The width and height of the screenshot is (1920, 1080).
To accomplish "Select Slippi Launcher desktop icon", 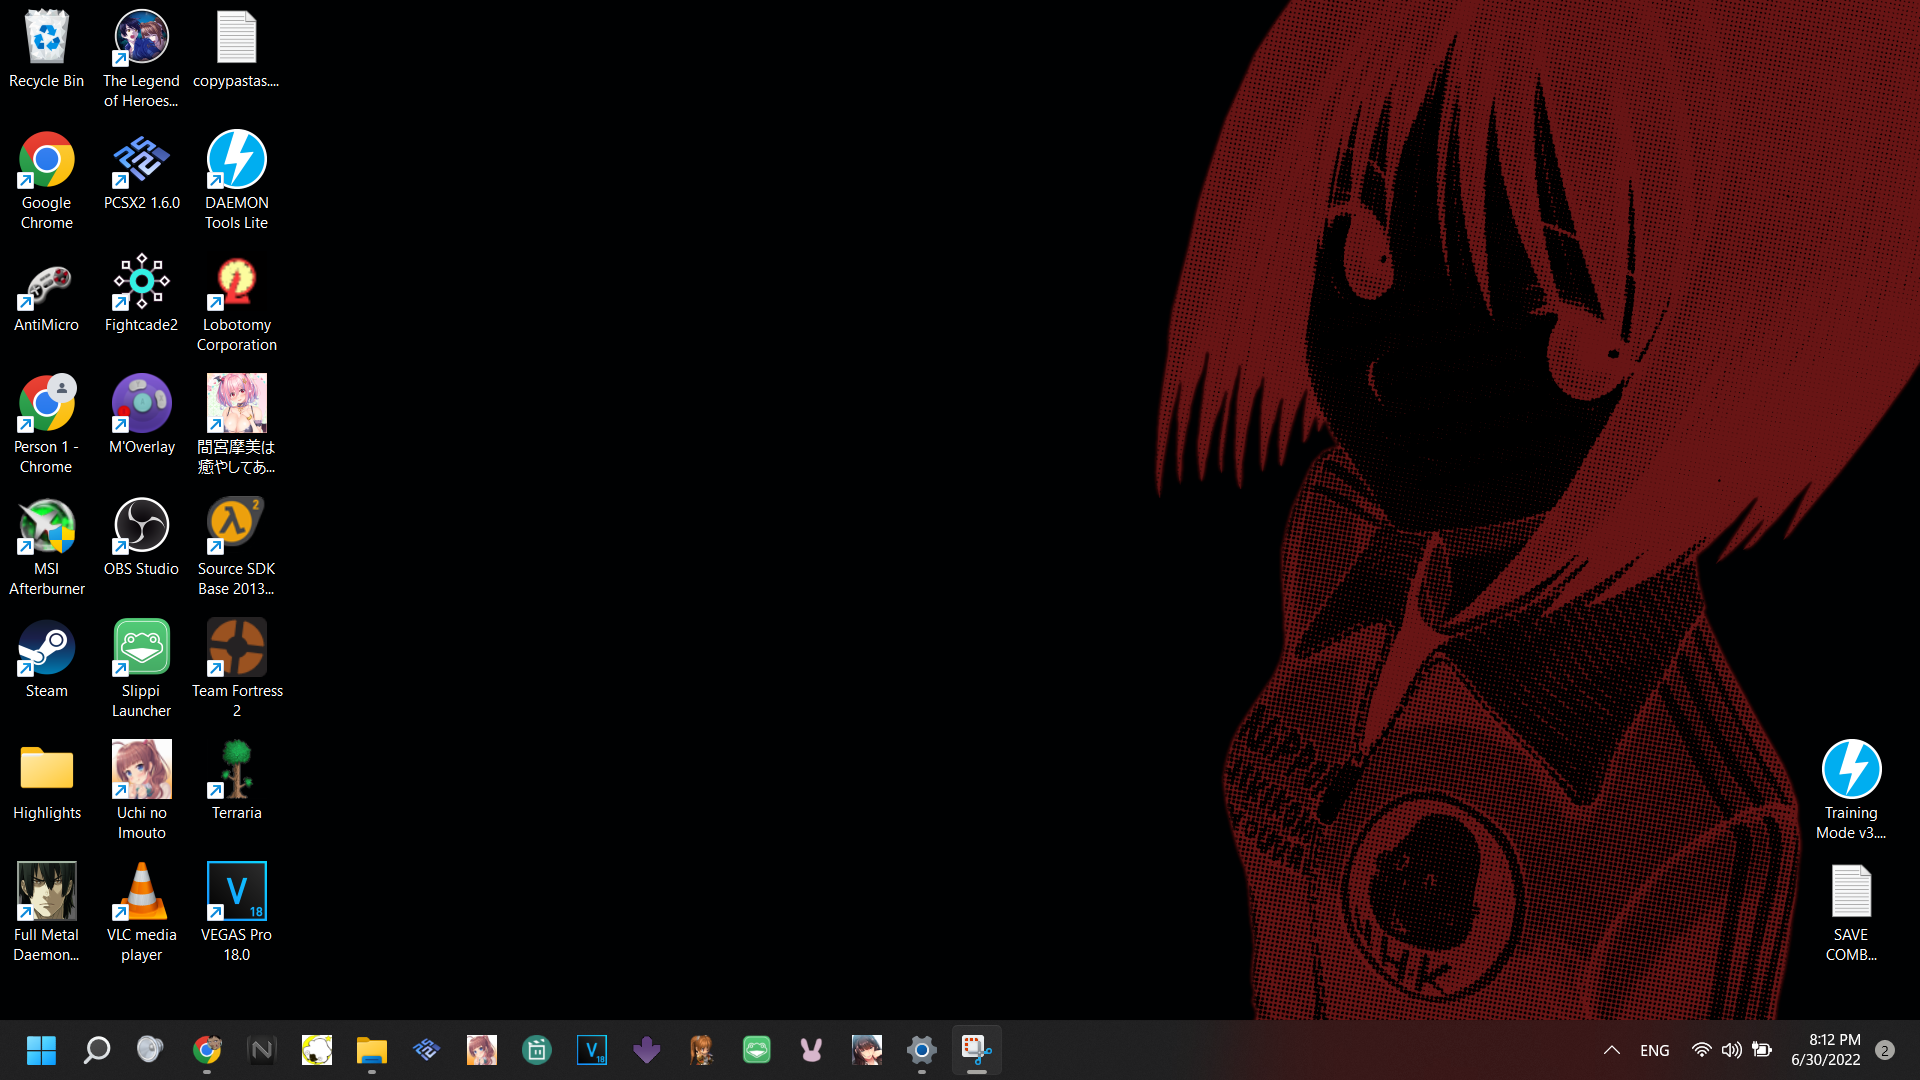I will [x=141, y=648].
